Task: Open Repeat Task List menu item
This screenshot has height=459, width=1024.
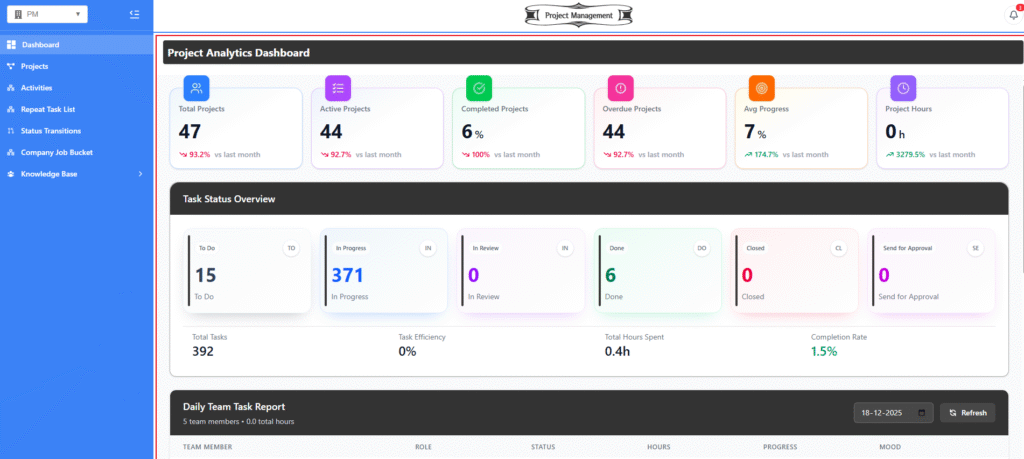Action: click(x=47, y=109)
